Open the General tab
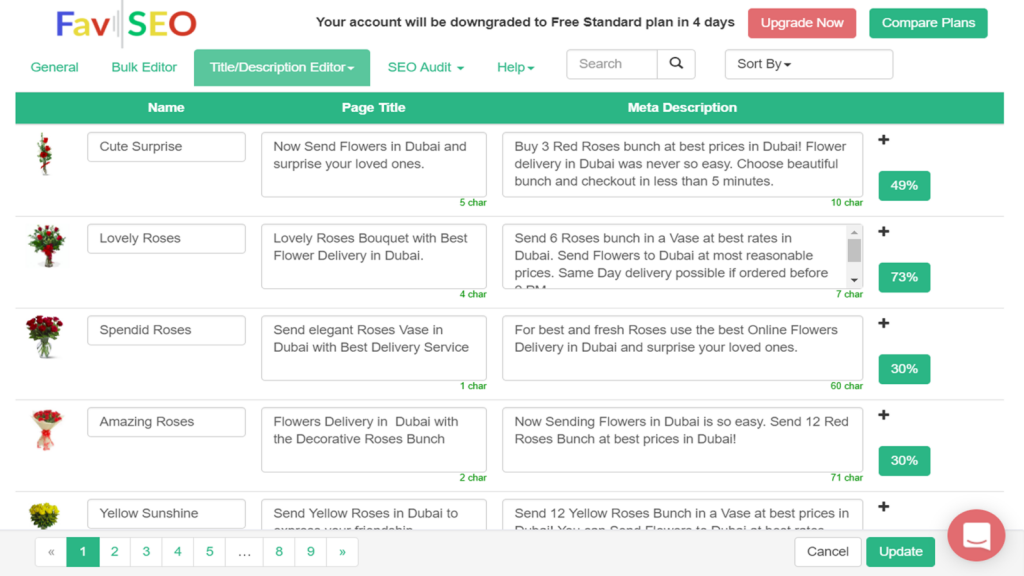This screenshot has height=576, width=1024. tap(55, 67)
